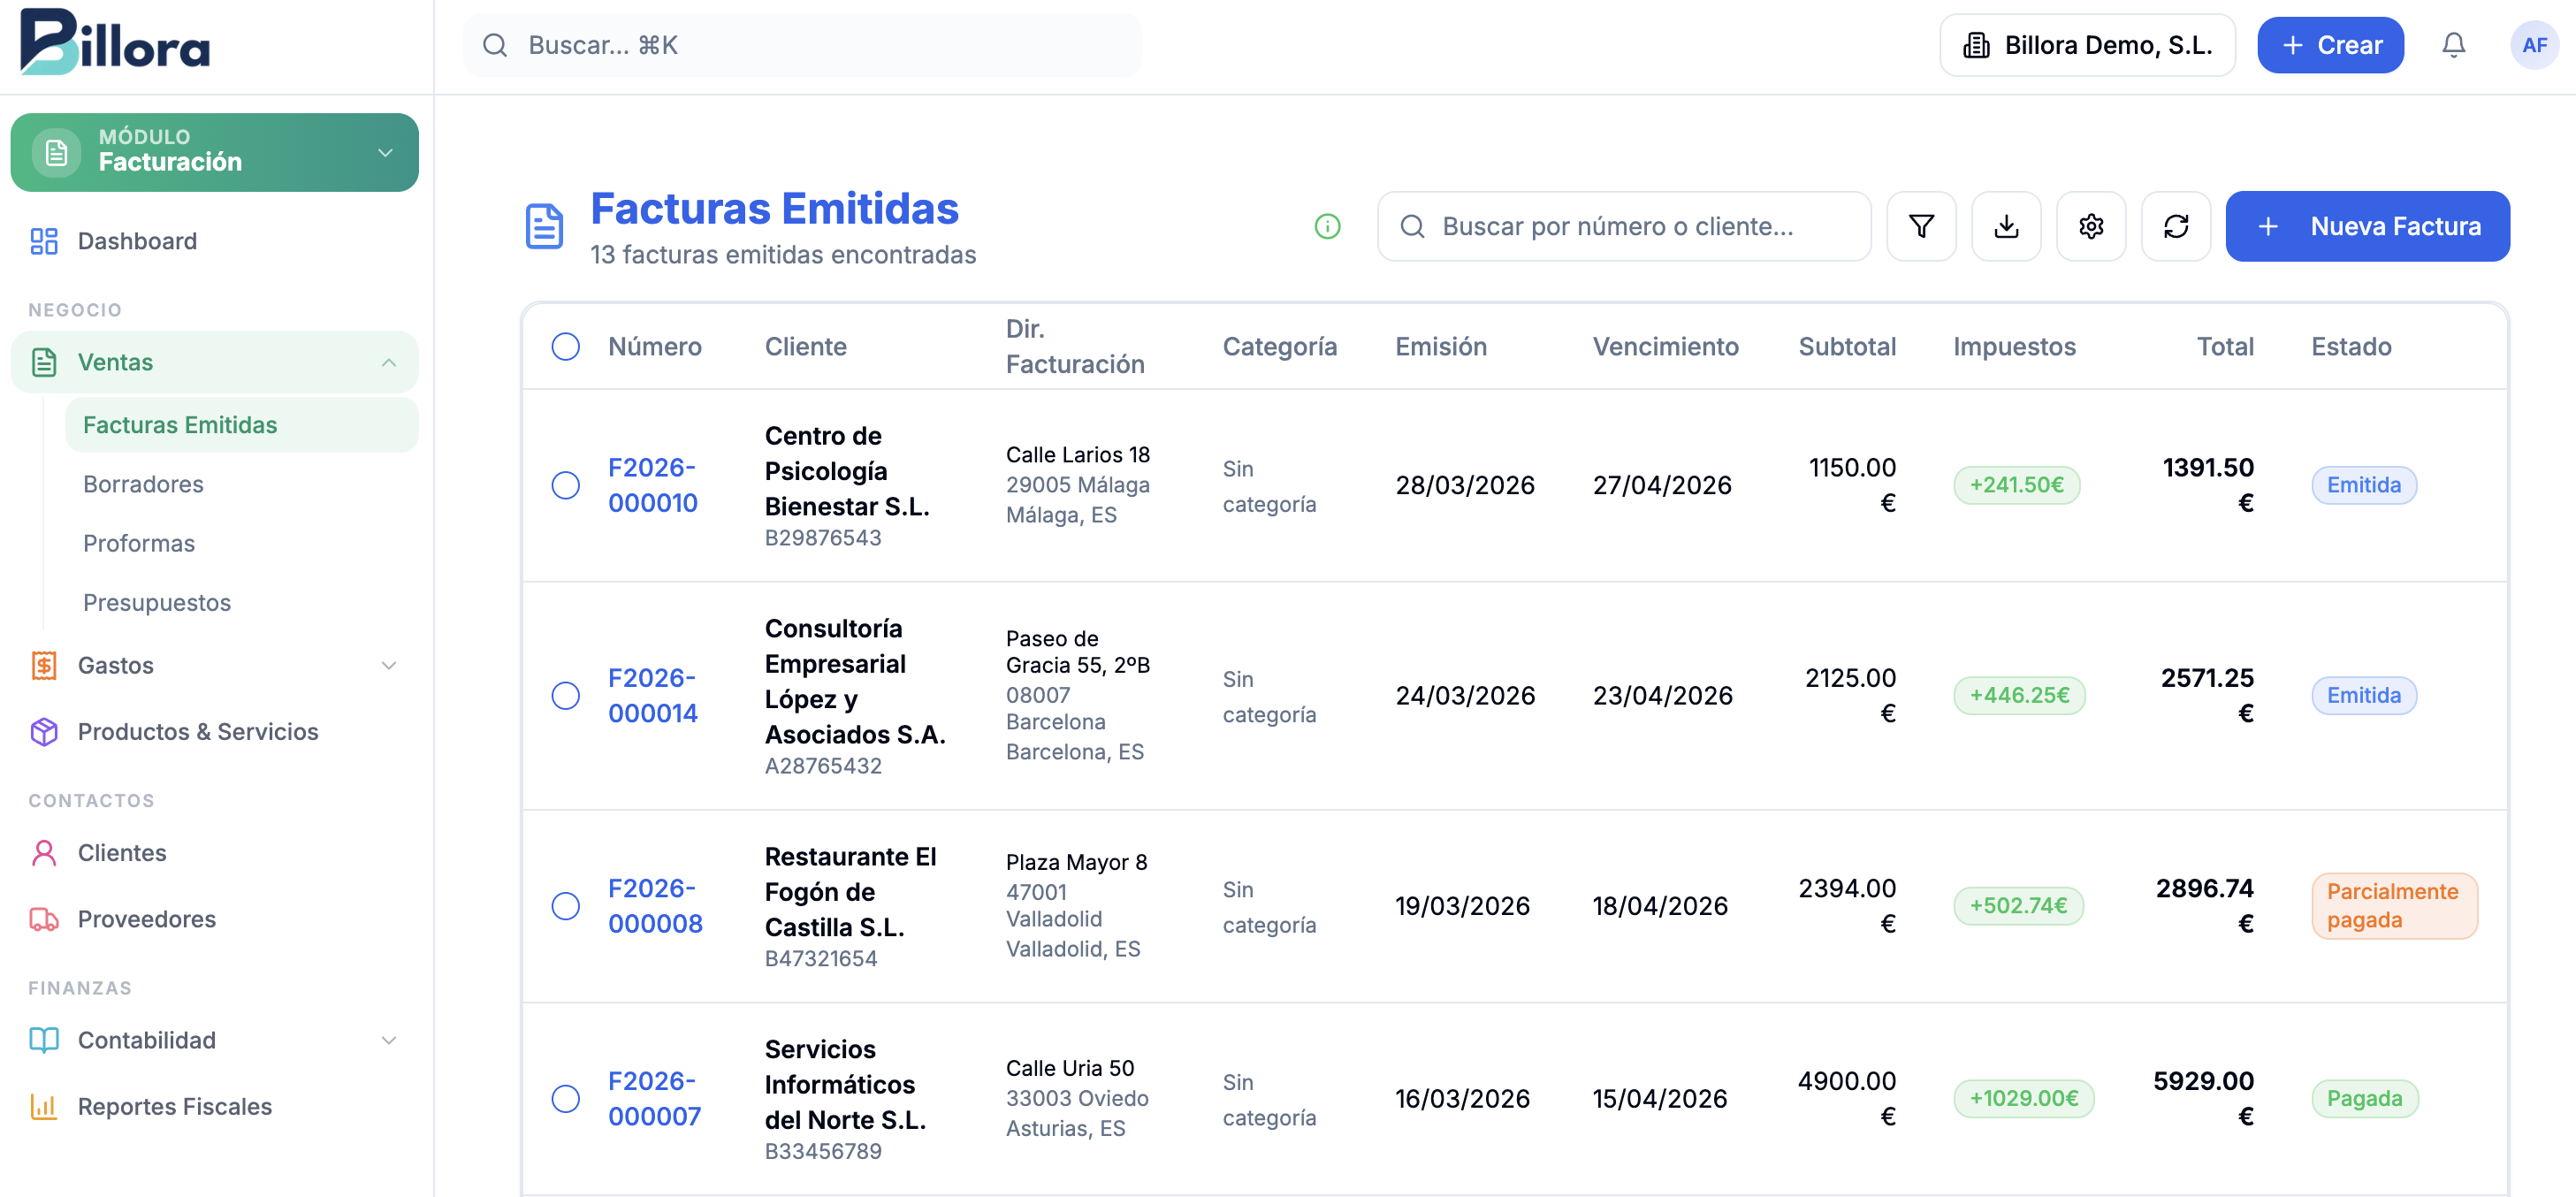
Task: Open table settings gear icon
Action: pyautogui.click(x=2090, y=227)
